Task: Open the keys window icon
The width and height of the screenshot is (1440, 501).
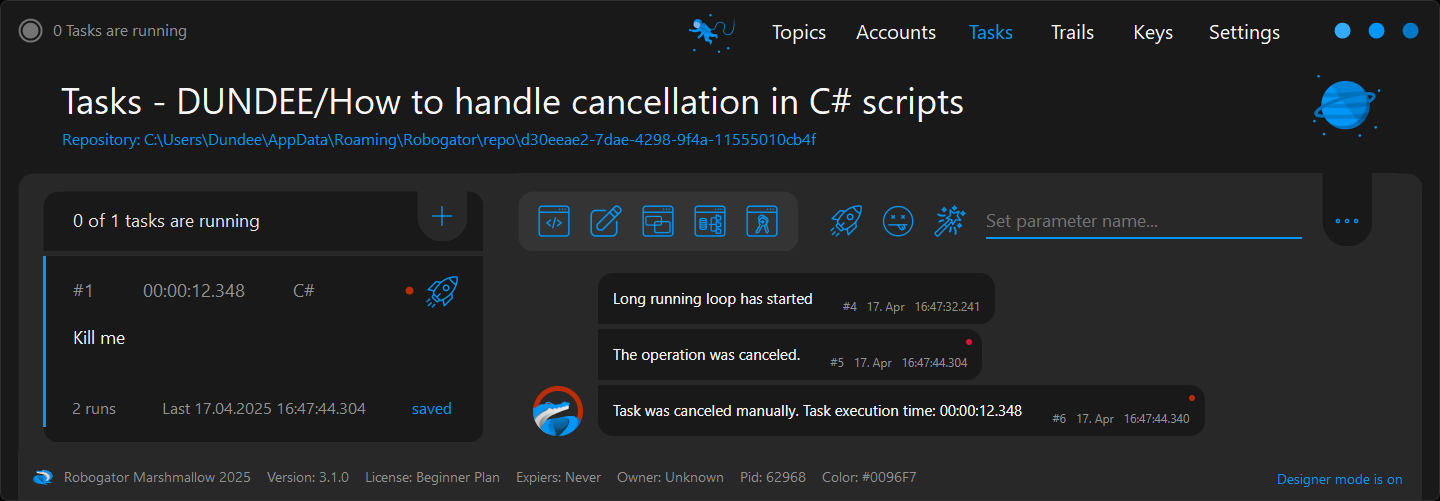Action: pos(762,221)
